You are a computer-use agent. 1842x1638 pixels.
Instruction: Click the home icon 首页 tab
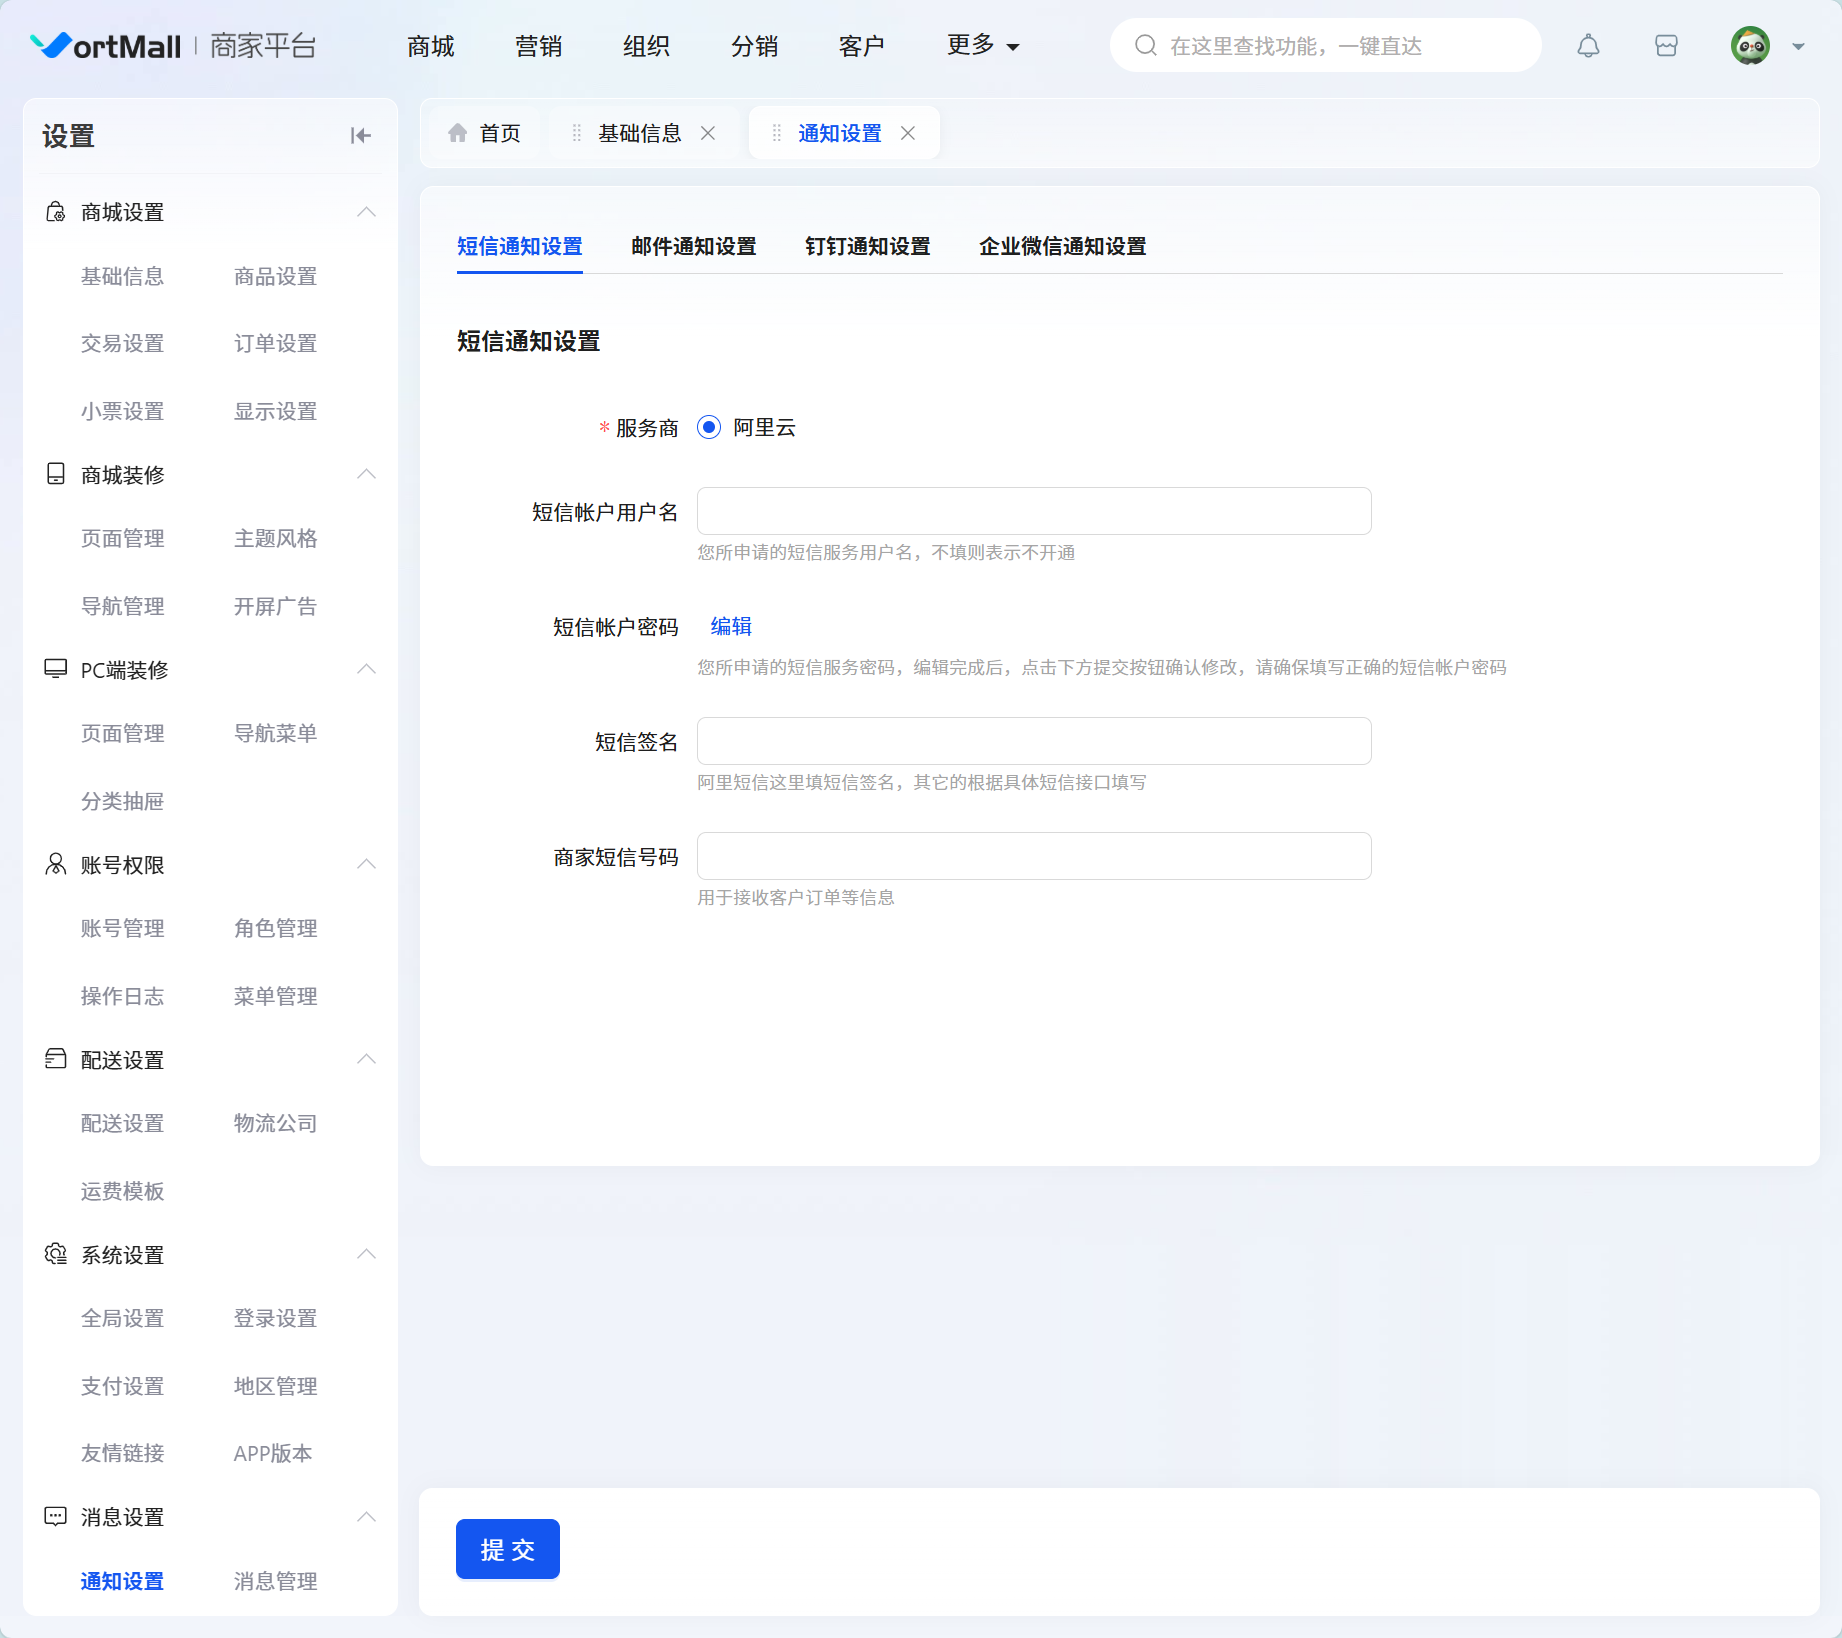pyautogui.click(x=485, y=133)
